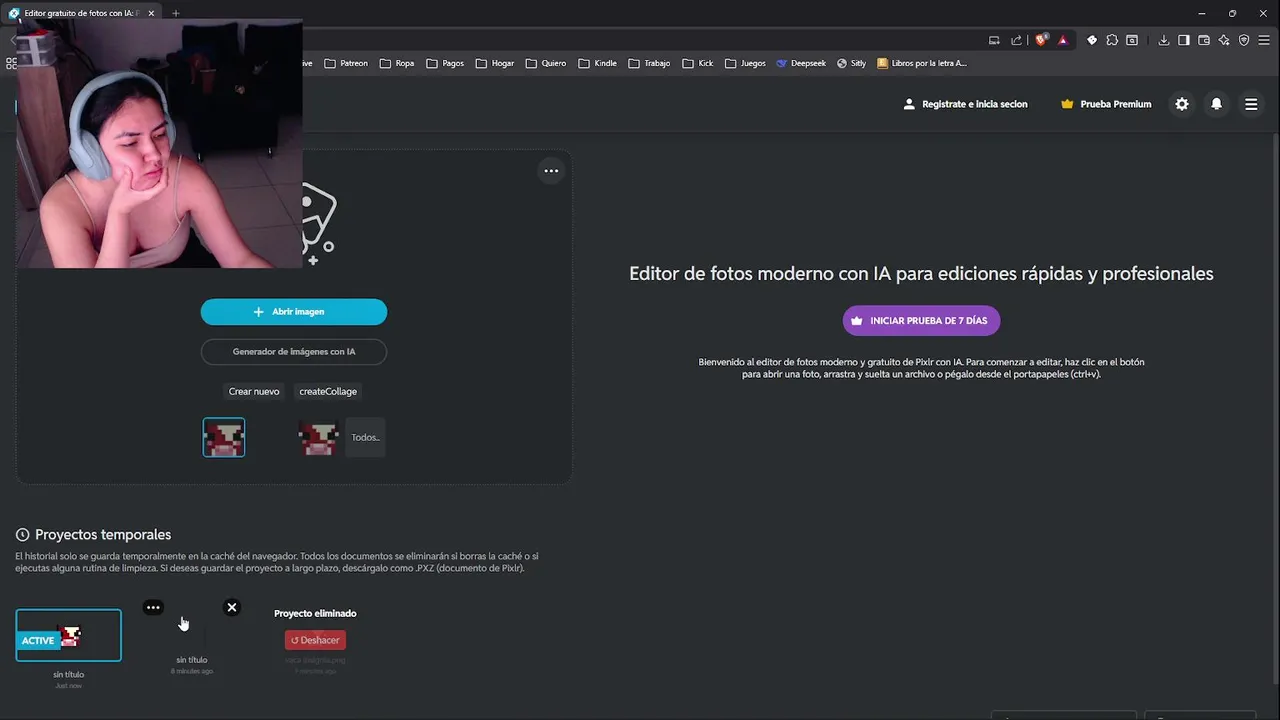Viewport: 1280px width, 720px height.
Task: Click 'sin título' label under the active project
Action: [68, 675]
